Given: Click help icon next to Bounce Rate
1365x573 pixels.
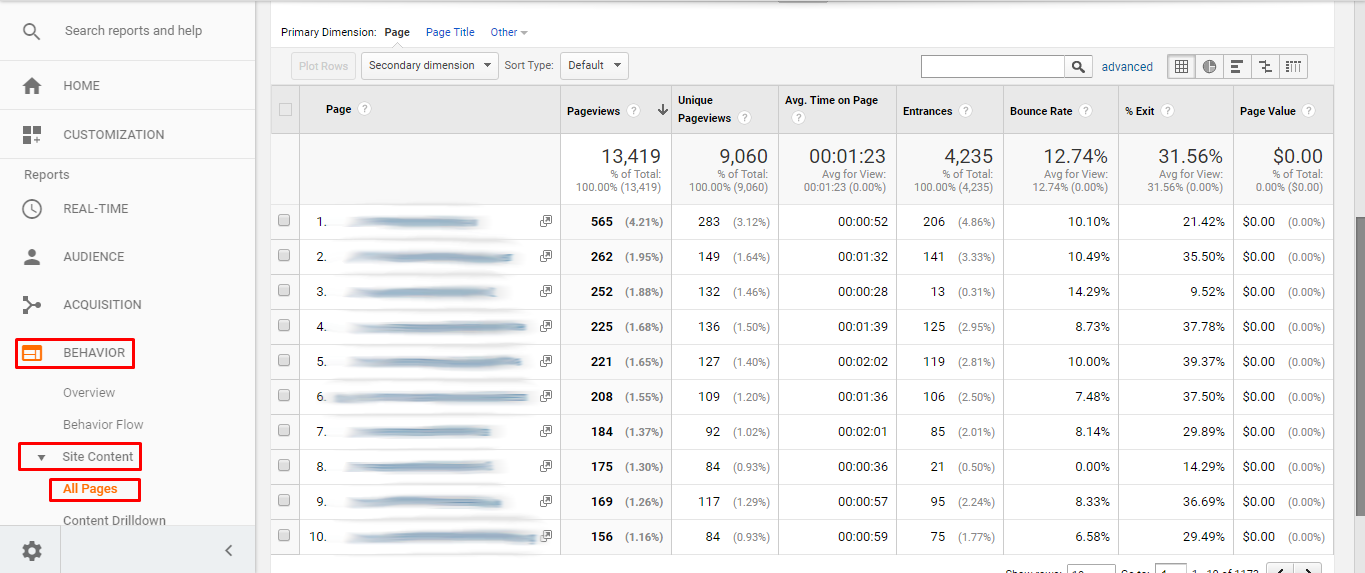Looking at the screenshot, I should 1085,111.
